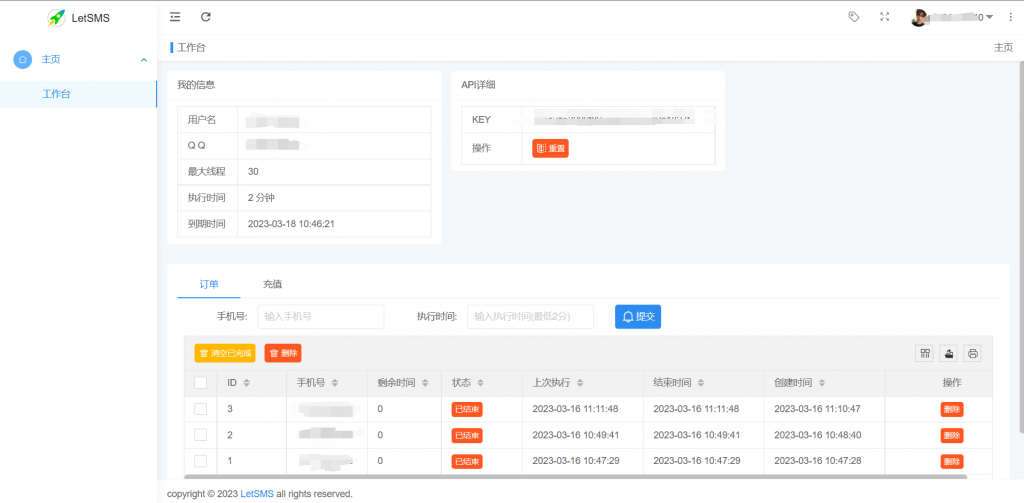
Task: Switch to the 充值 tab
Action: [273, 285]
